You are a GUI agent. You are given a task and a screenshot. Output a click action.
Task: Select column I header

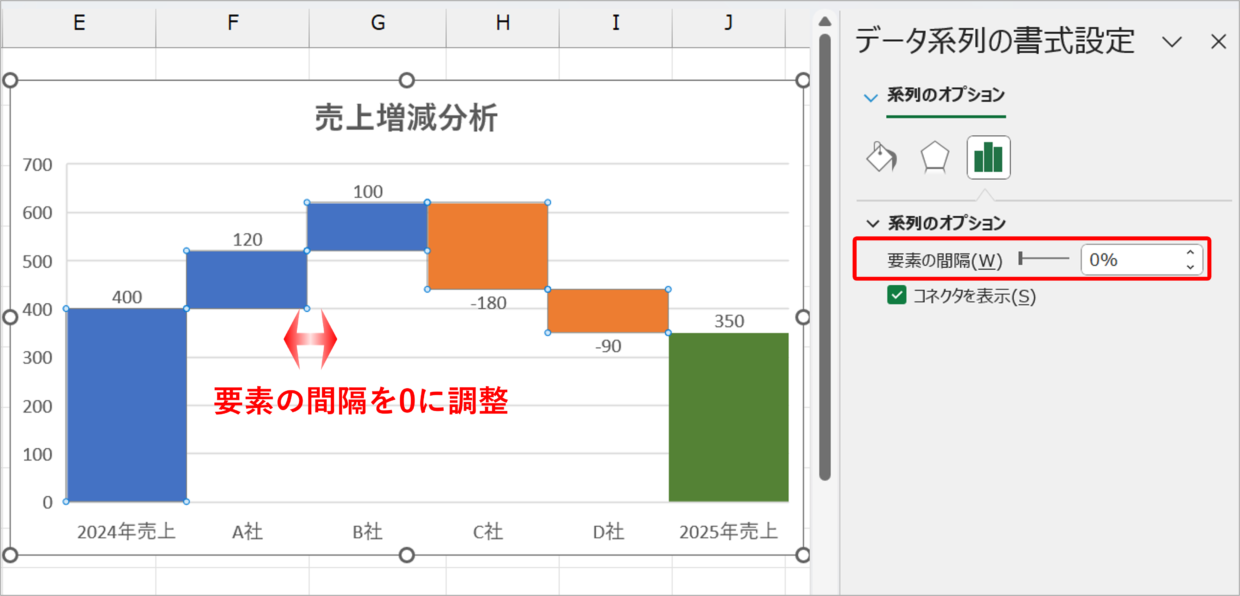click(614, 23)
